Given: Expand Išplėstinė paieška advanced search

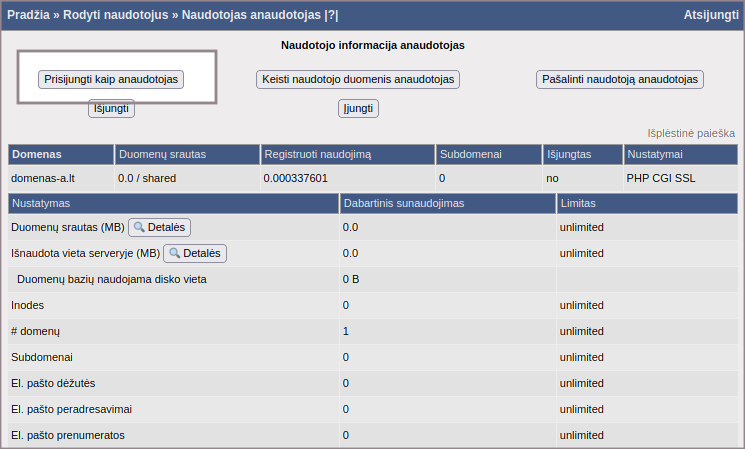Looking at the screenshot, I should pos(691,133).
